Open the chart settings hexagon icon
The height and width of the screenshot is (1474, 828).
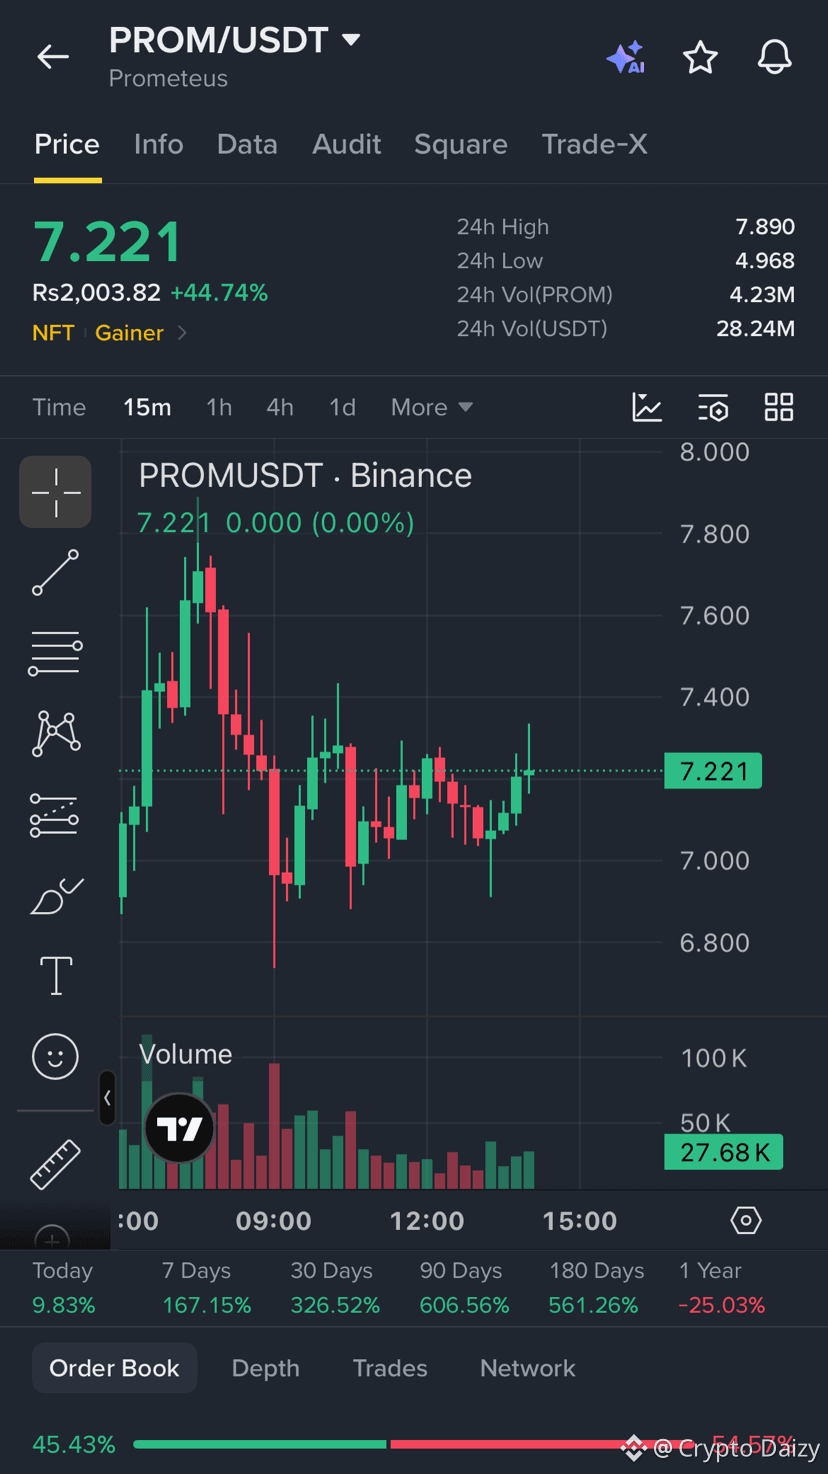746,1221
